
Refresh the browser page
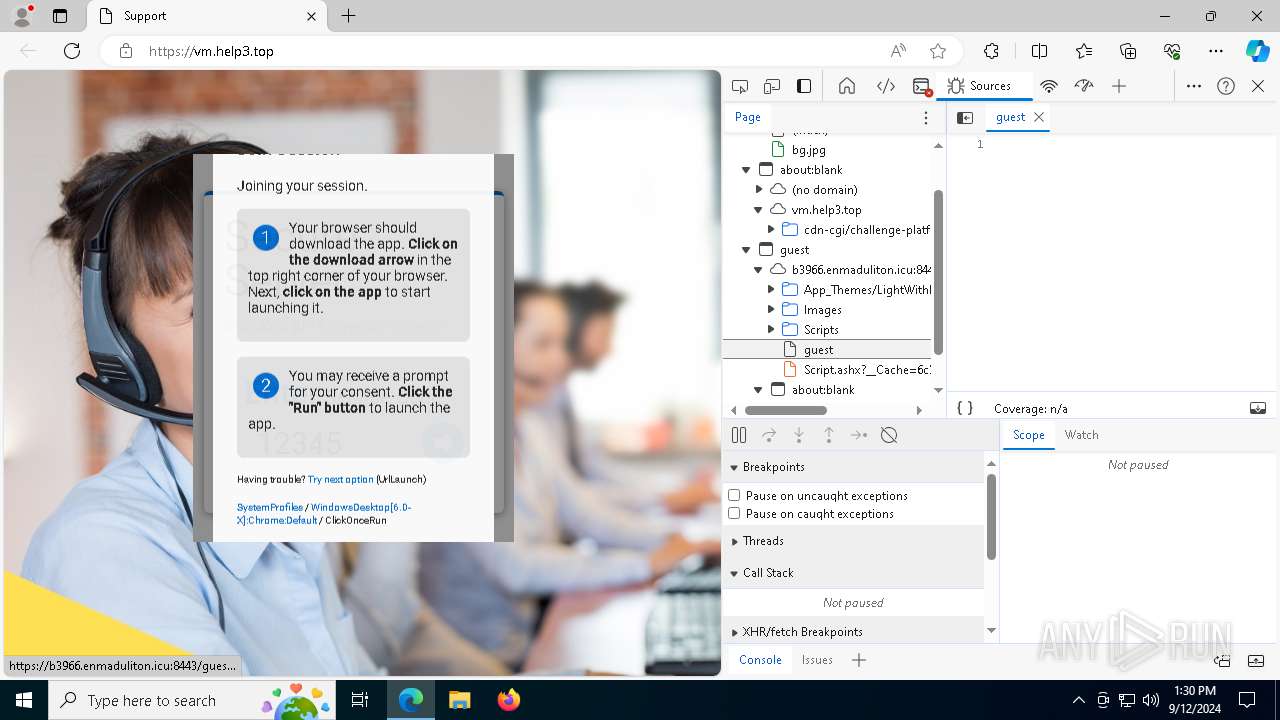(72, 51)
